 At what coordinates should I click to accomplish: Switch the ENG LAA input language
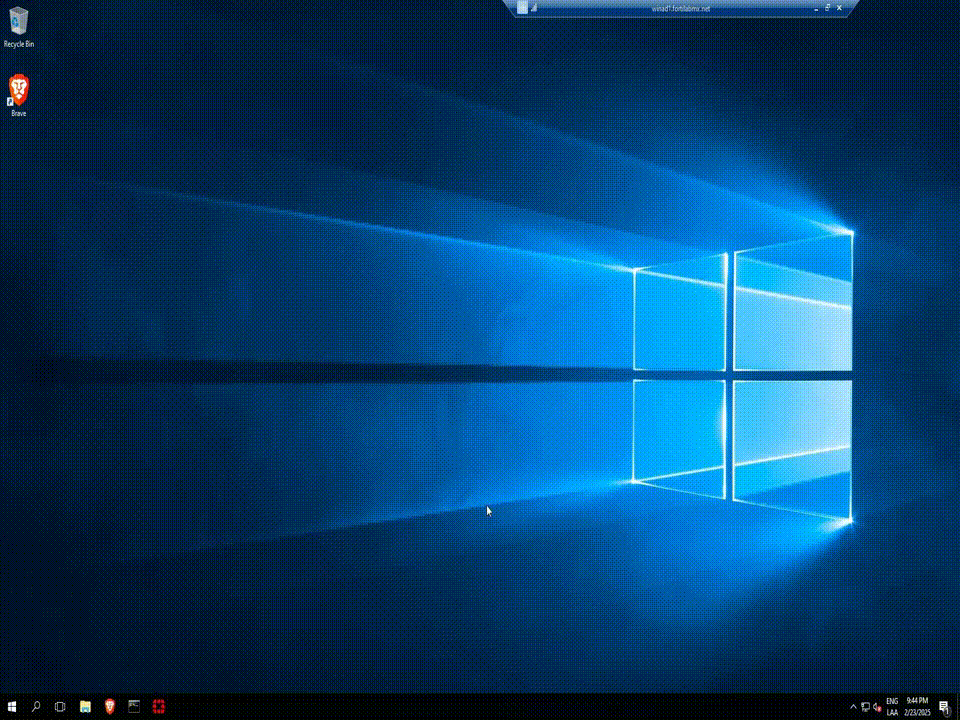pyautogui.click(x=892, y=707)
